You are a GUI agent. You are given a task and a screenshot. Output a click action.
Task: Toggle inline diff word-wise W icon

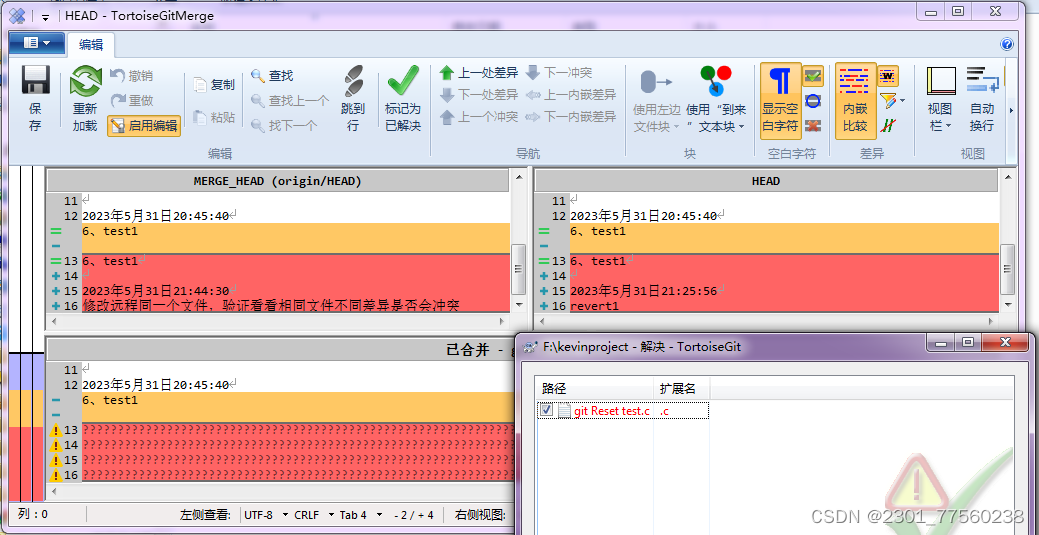tap(888, 76)
